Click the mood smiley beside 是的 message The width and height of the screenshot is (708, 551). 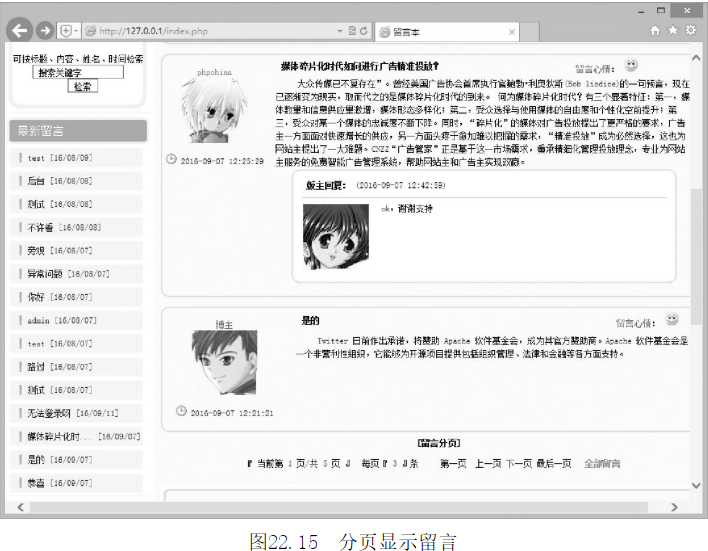671,320
